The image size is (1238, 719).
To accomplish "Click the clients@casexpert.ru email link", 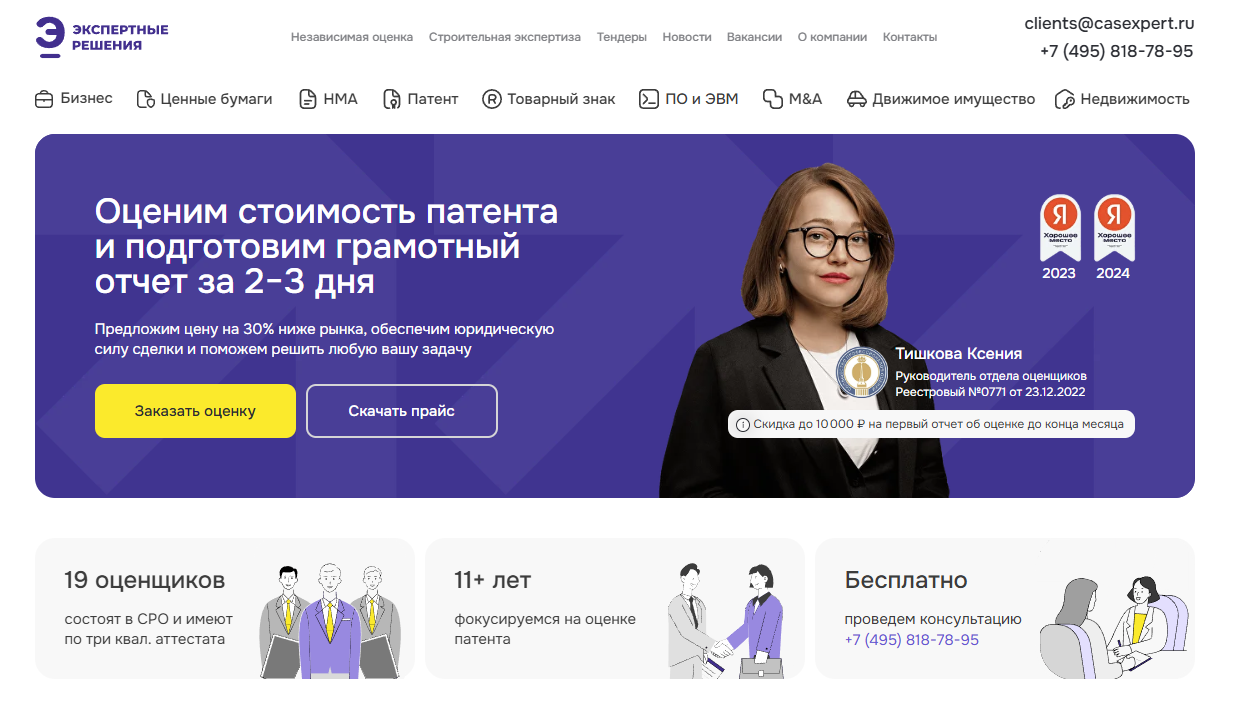I will click(x=1109, y=23).
